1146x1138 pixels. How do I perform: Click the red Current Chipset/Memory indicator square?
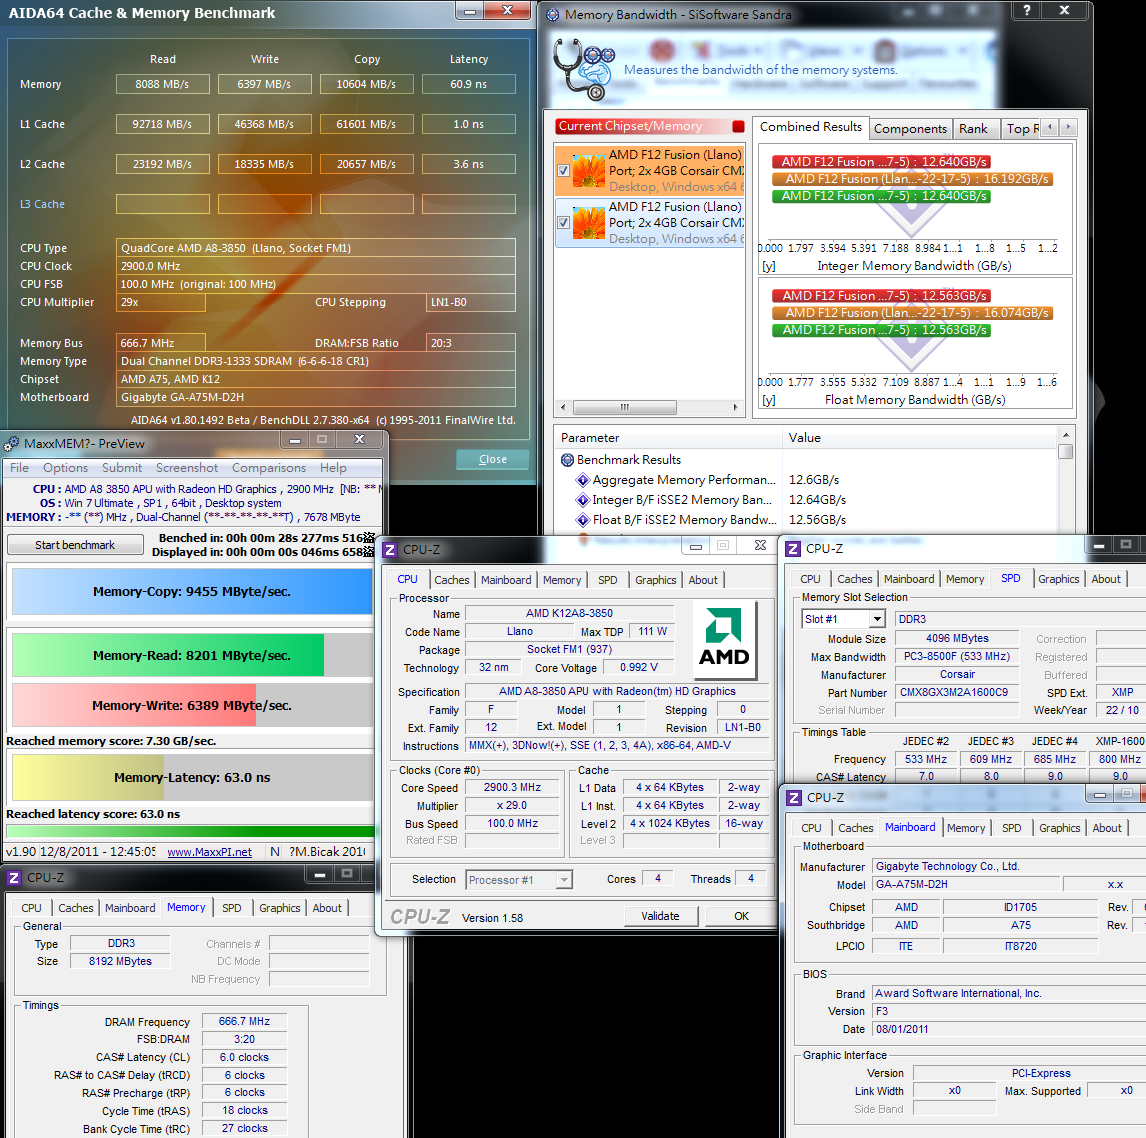coord(738,126)
